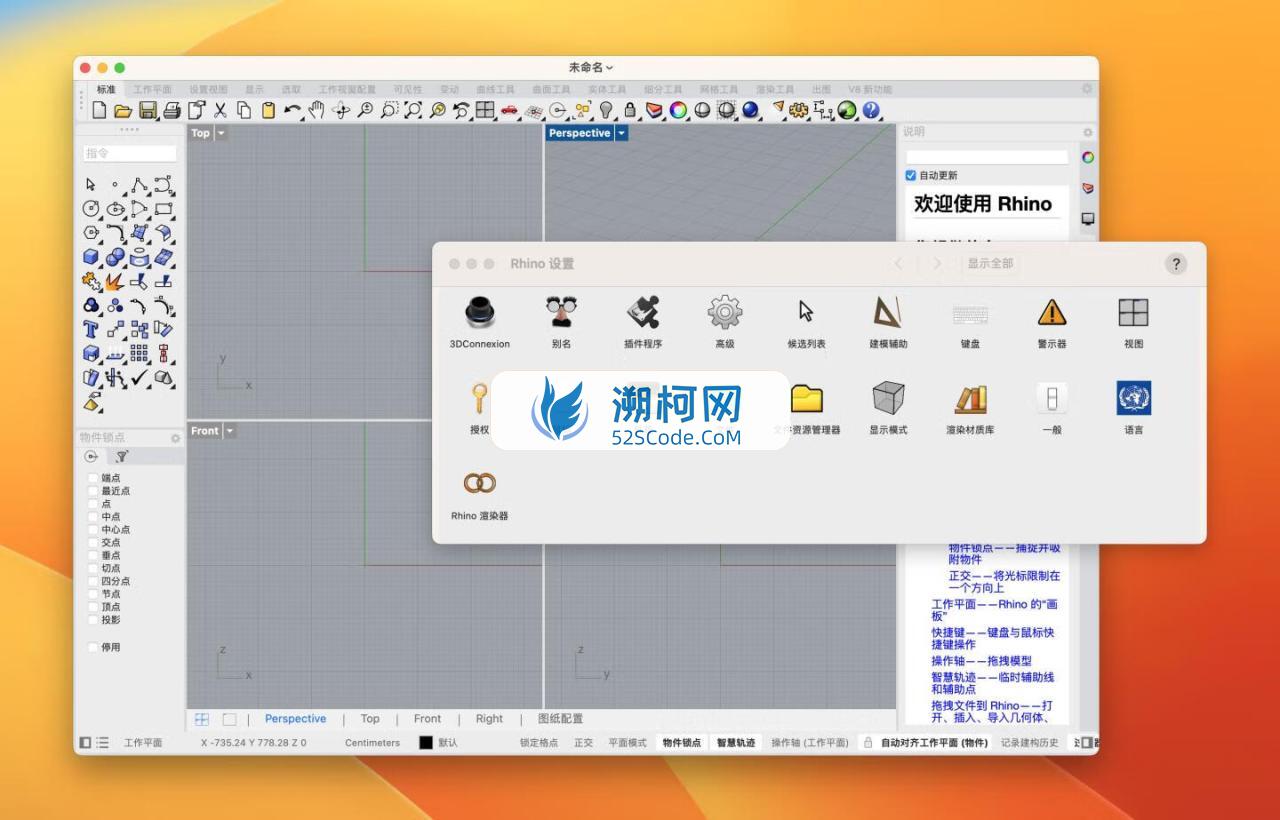The width and height of the screenshot is (1280, 820).
Task: Open 建模辅助 modeling aids settings
Action: (x=888, y=322)
